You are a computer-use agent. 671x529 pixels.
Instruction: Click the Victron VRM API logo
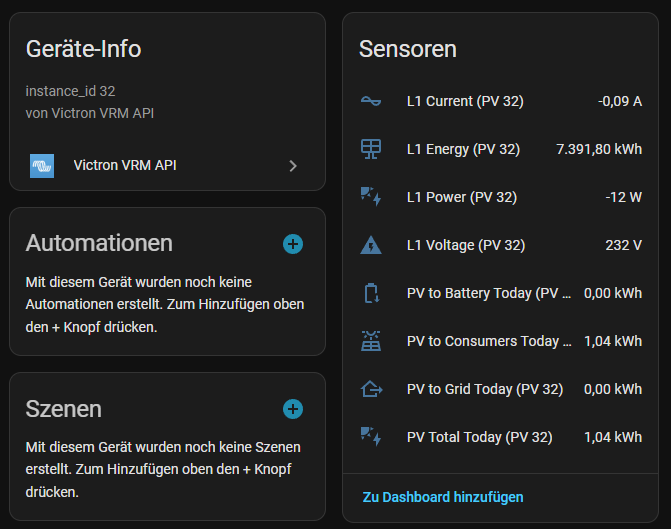(x=42, y=165)
